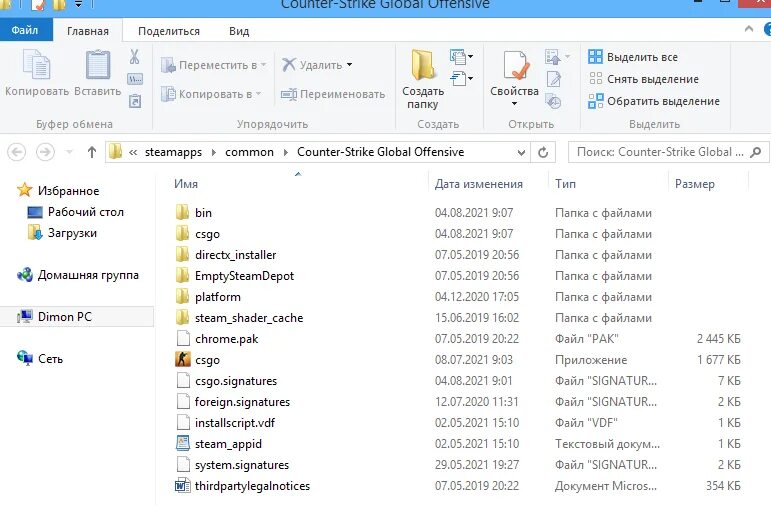Click the Copy path icon under scissors

135,79
